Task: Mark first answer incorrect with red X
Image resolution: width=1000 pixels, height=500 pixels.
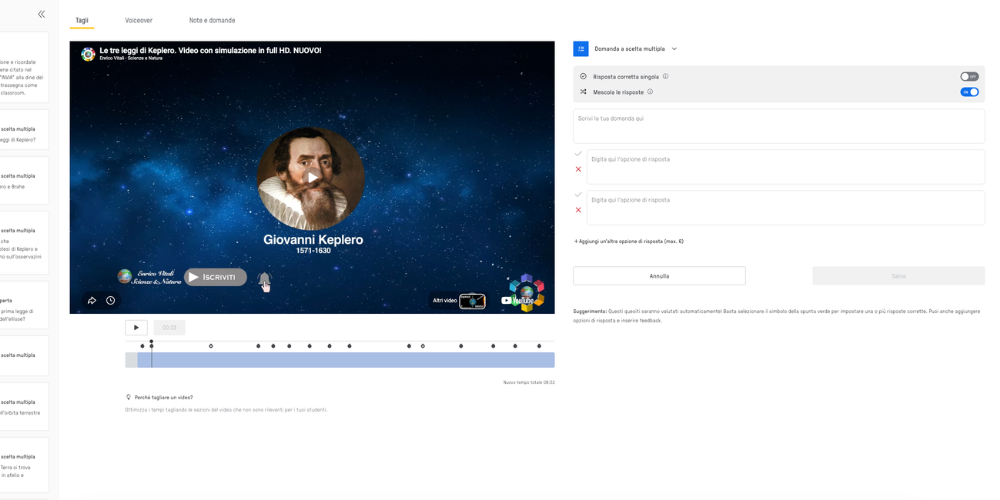Action: [x=578, y=169]
